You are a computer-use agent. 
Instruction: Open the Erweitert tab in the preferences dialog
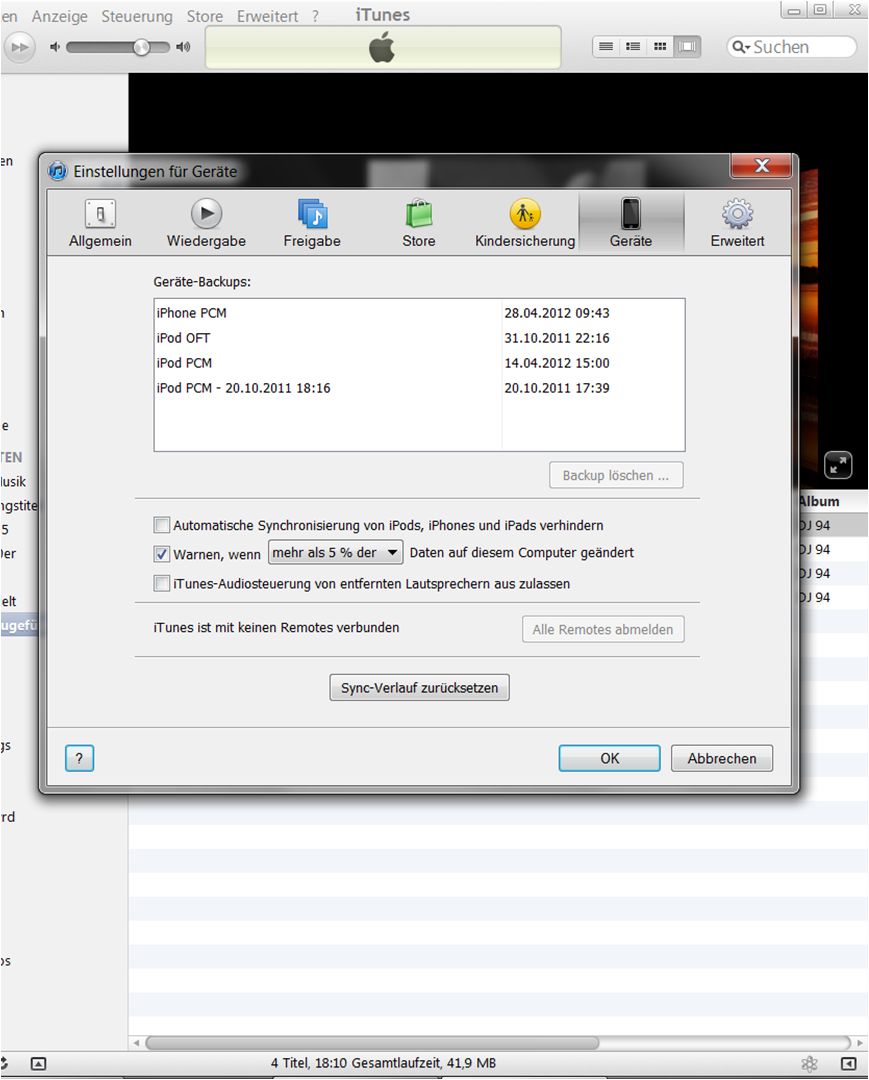coord(737,223)
